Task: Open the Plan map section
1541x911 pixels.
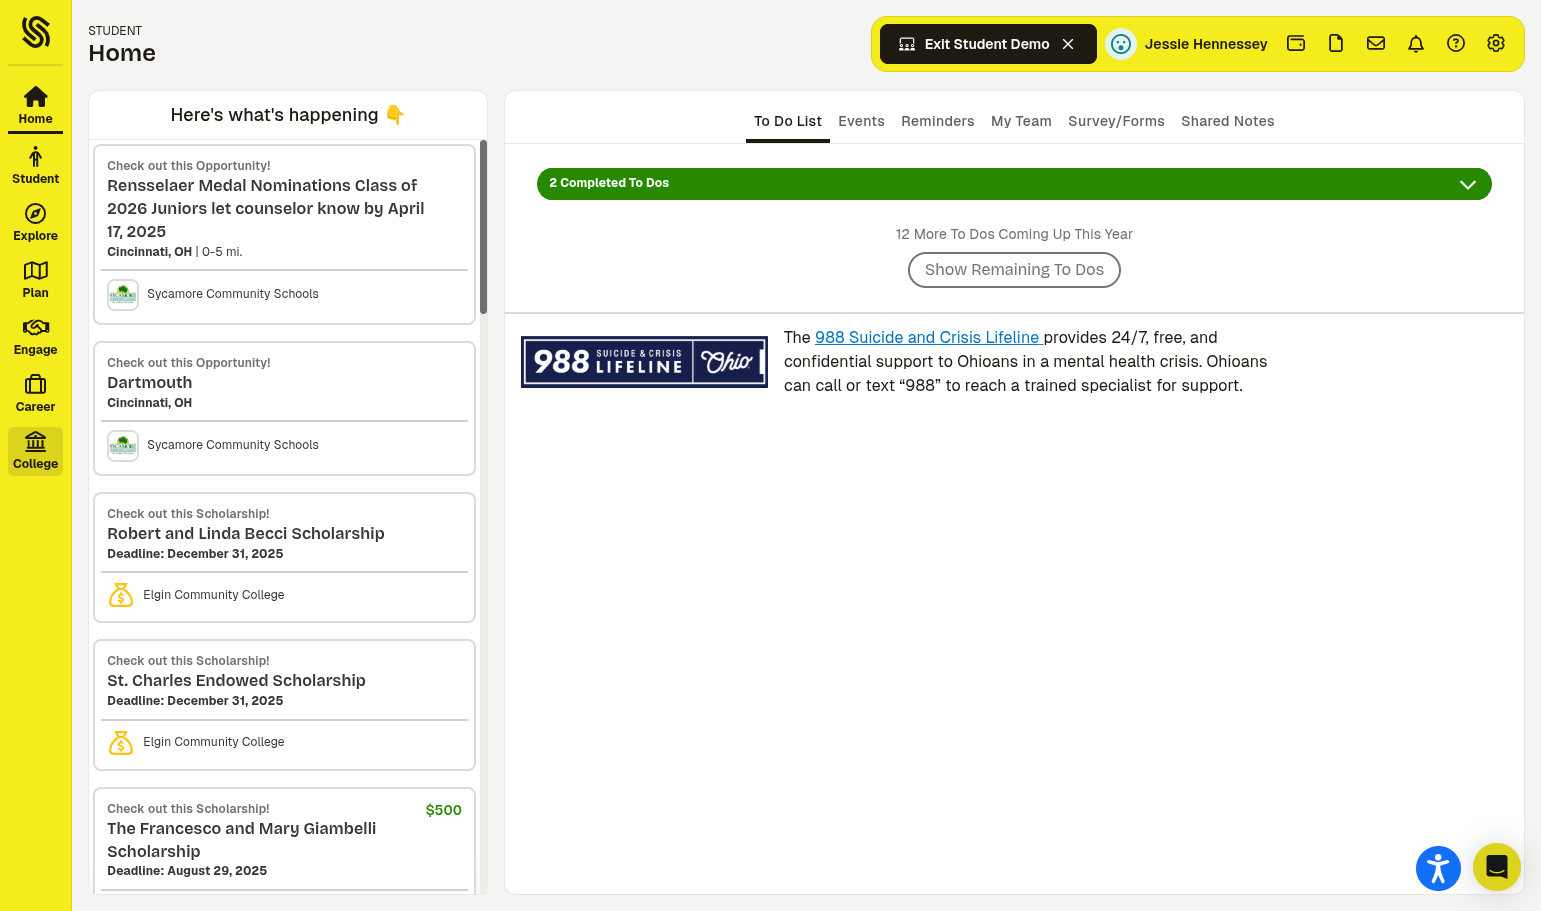Action: [x=35, y=280]
